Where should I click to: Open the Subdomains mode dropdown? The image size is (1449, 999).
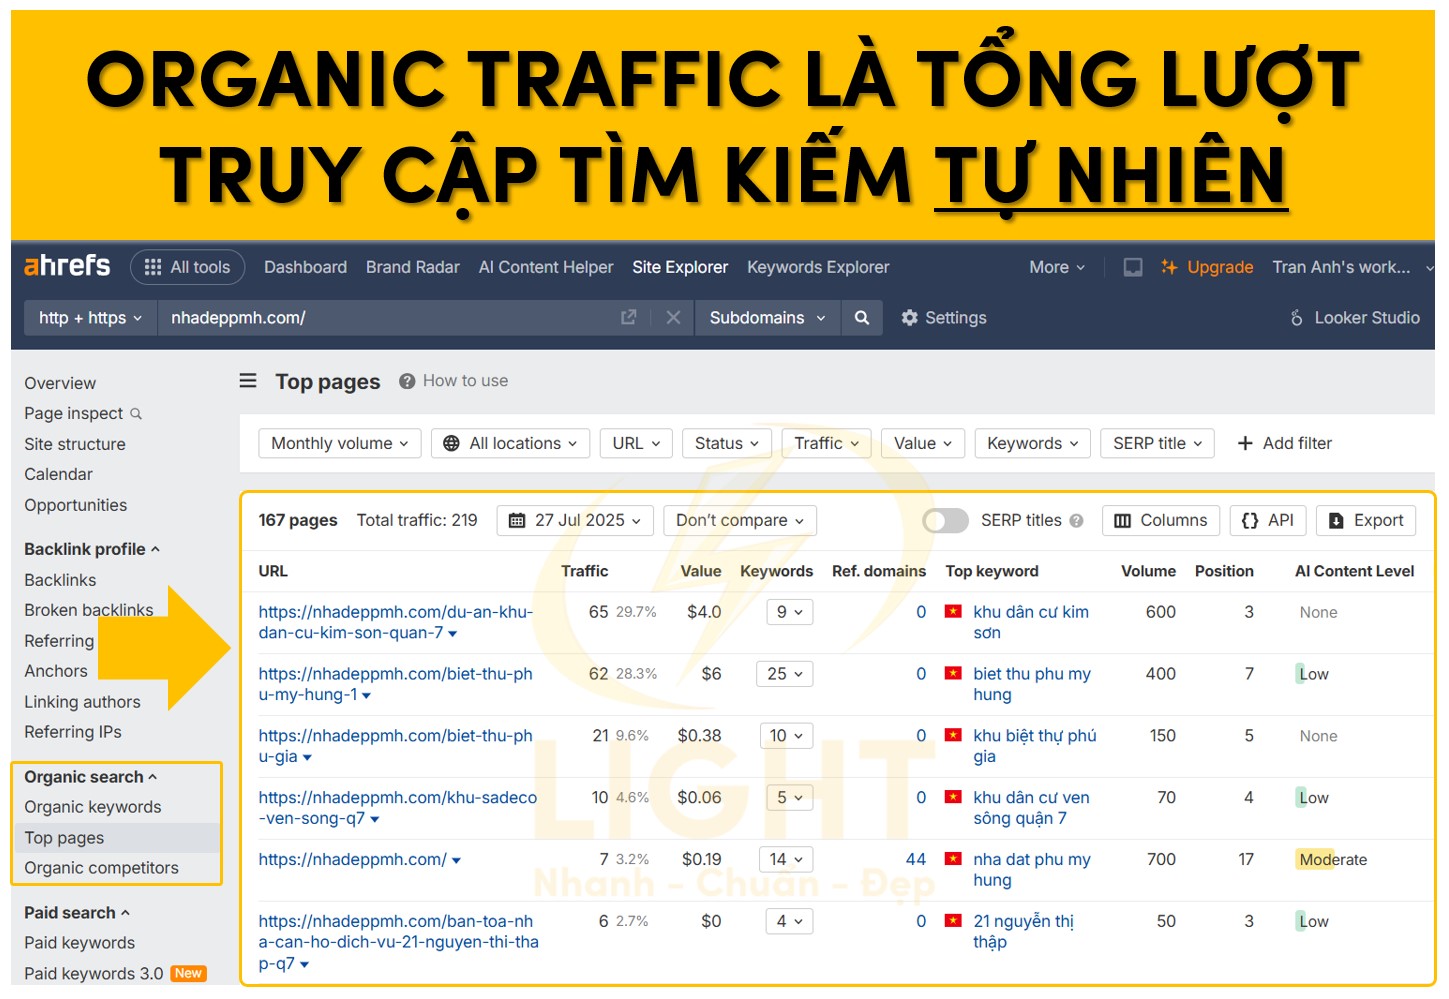click(x=768, y=317)
